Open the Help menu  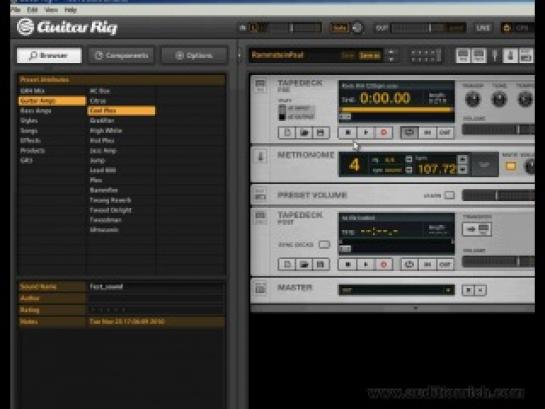[x=71, y=10]
